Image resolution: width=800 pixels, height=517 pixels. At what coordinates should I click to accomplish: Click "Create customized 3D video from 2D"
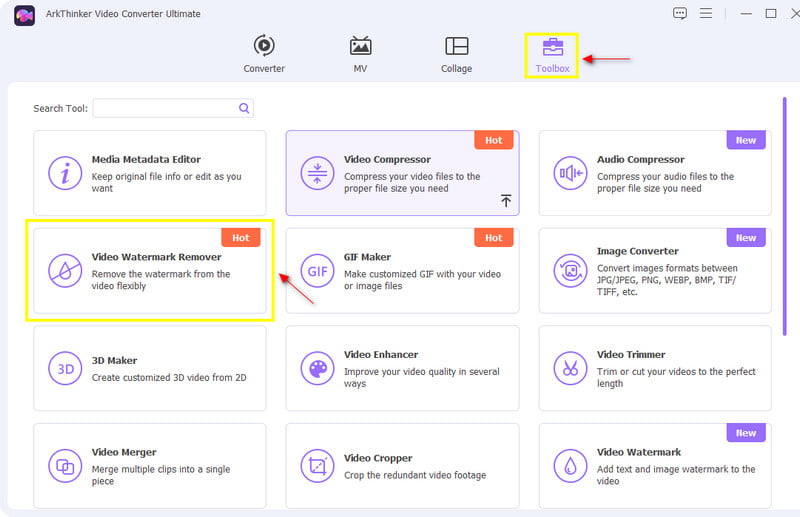click(x=169, y=378)
